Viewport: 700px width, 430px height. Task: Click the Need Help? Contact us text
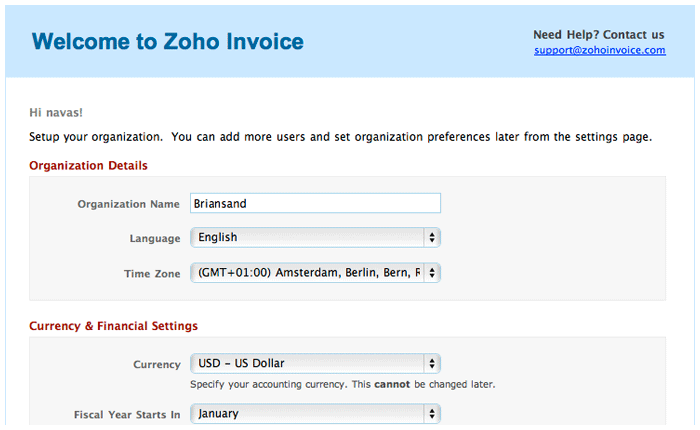tap(599, 34)
